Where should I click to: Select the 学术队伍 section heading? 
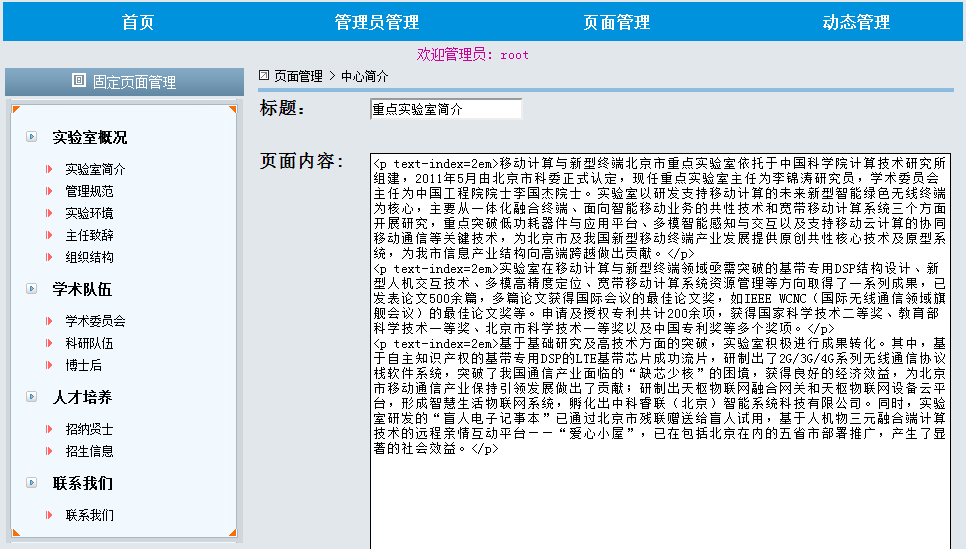click(82, 289)
